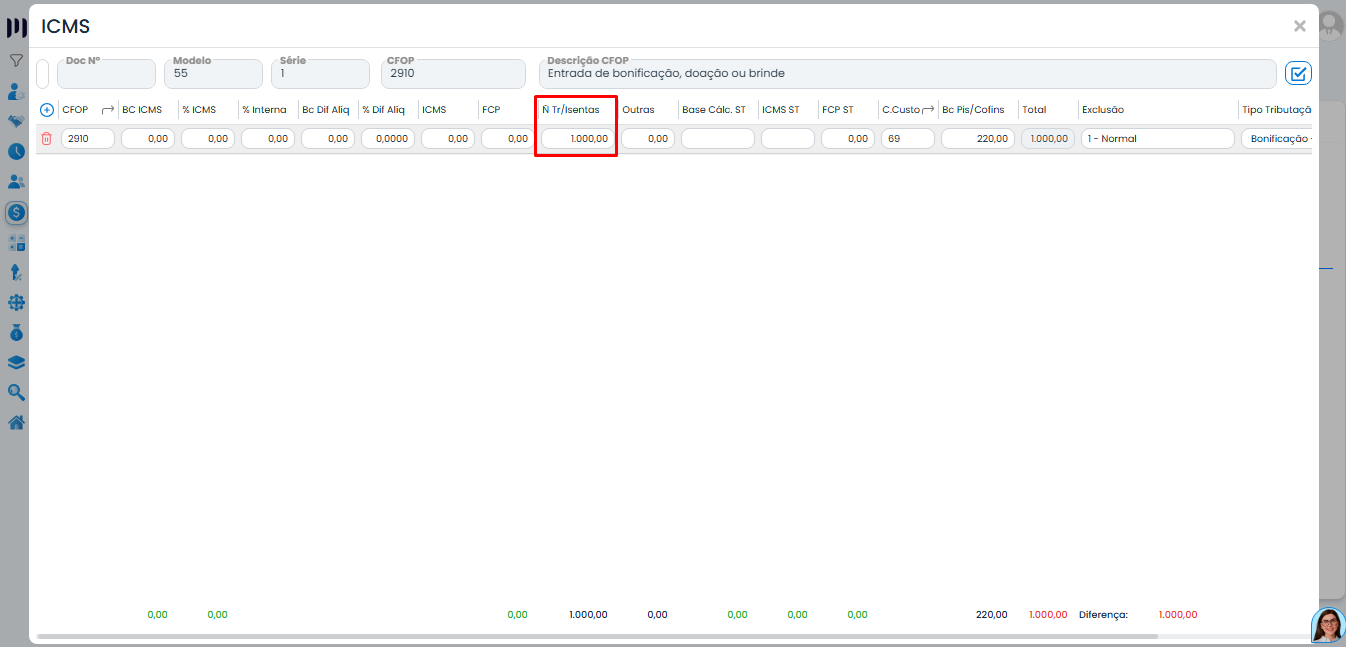
Task: Open the filter funnel in sidebar
Action: (x=16, y=61)
